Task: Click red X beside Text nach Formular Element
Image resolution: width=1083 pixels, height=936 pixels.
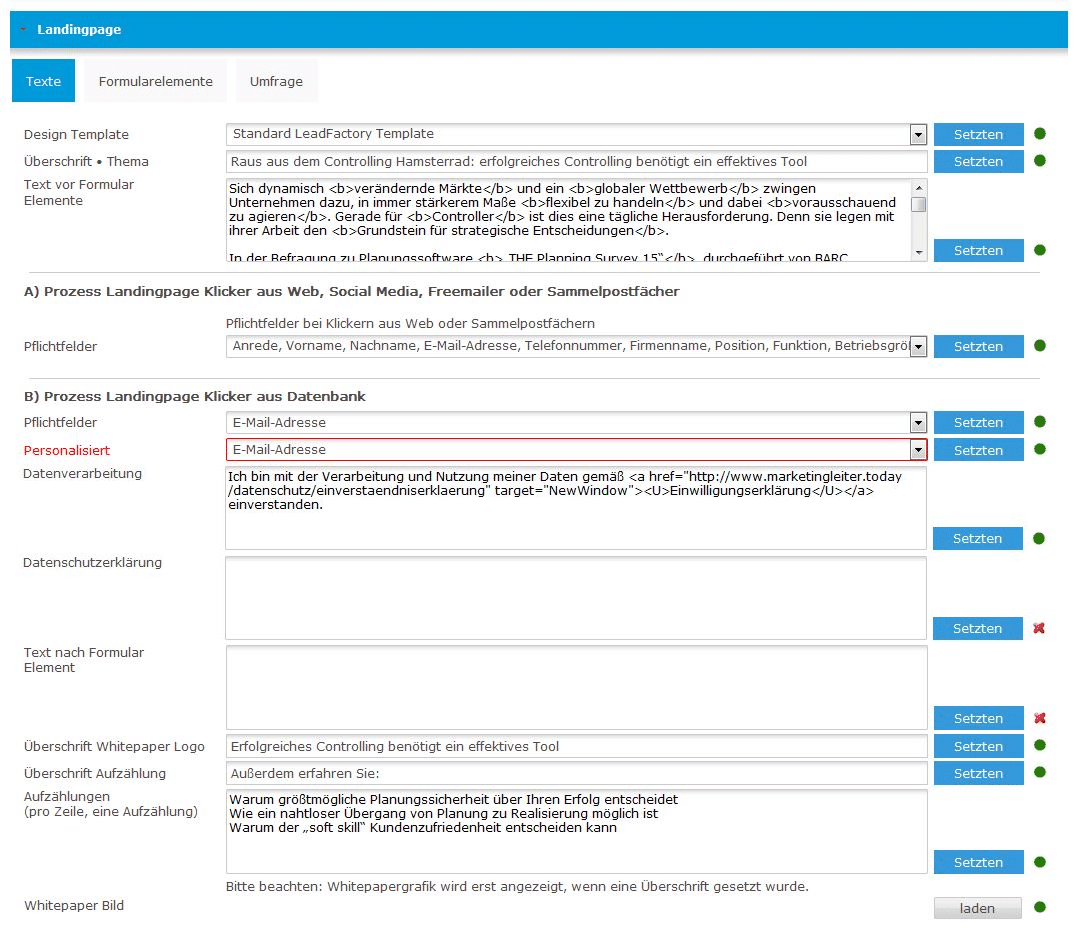Action: [1039, 718]
